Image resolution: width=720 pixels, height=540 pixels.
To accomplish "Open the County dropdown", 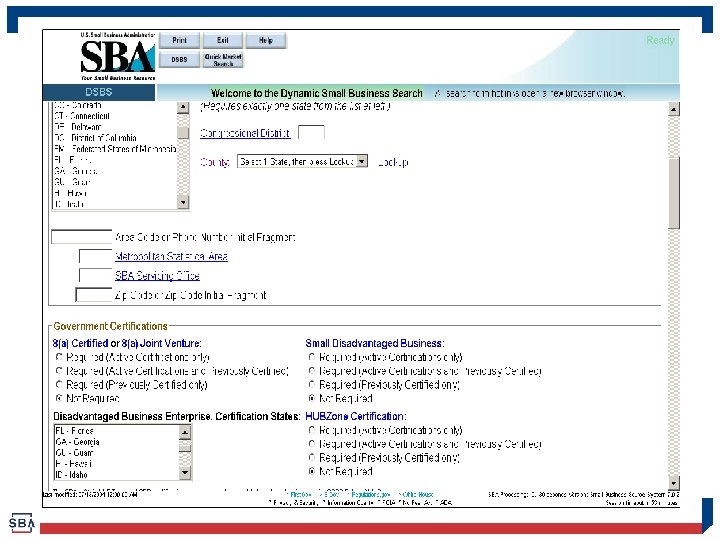I will click(x=302, y=162).
